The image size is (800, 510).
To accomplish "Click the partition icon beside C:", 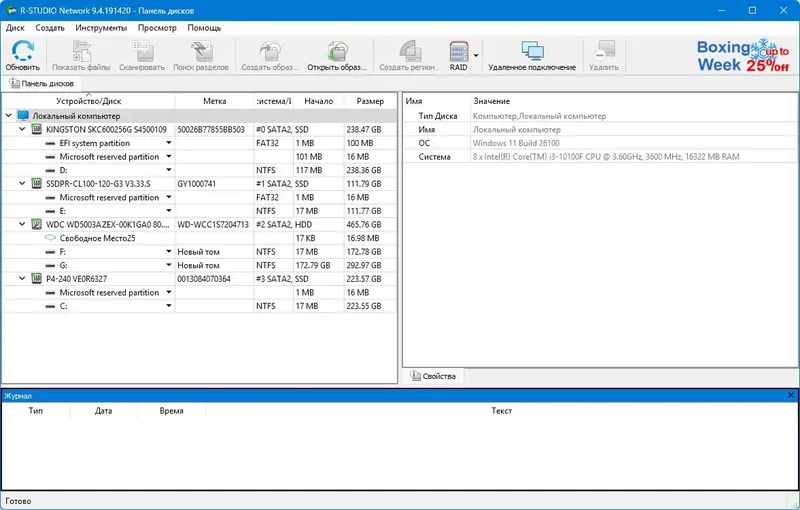I will 51,307.
